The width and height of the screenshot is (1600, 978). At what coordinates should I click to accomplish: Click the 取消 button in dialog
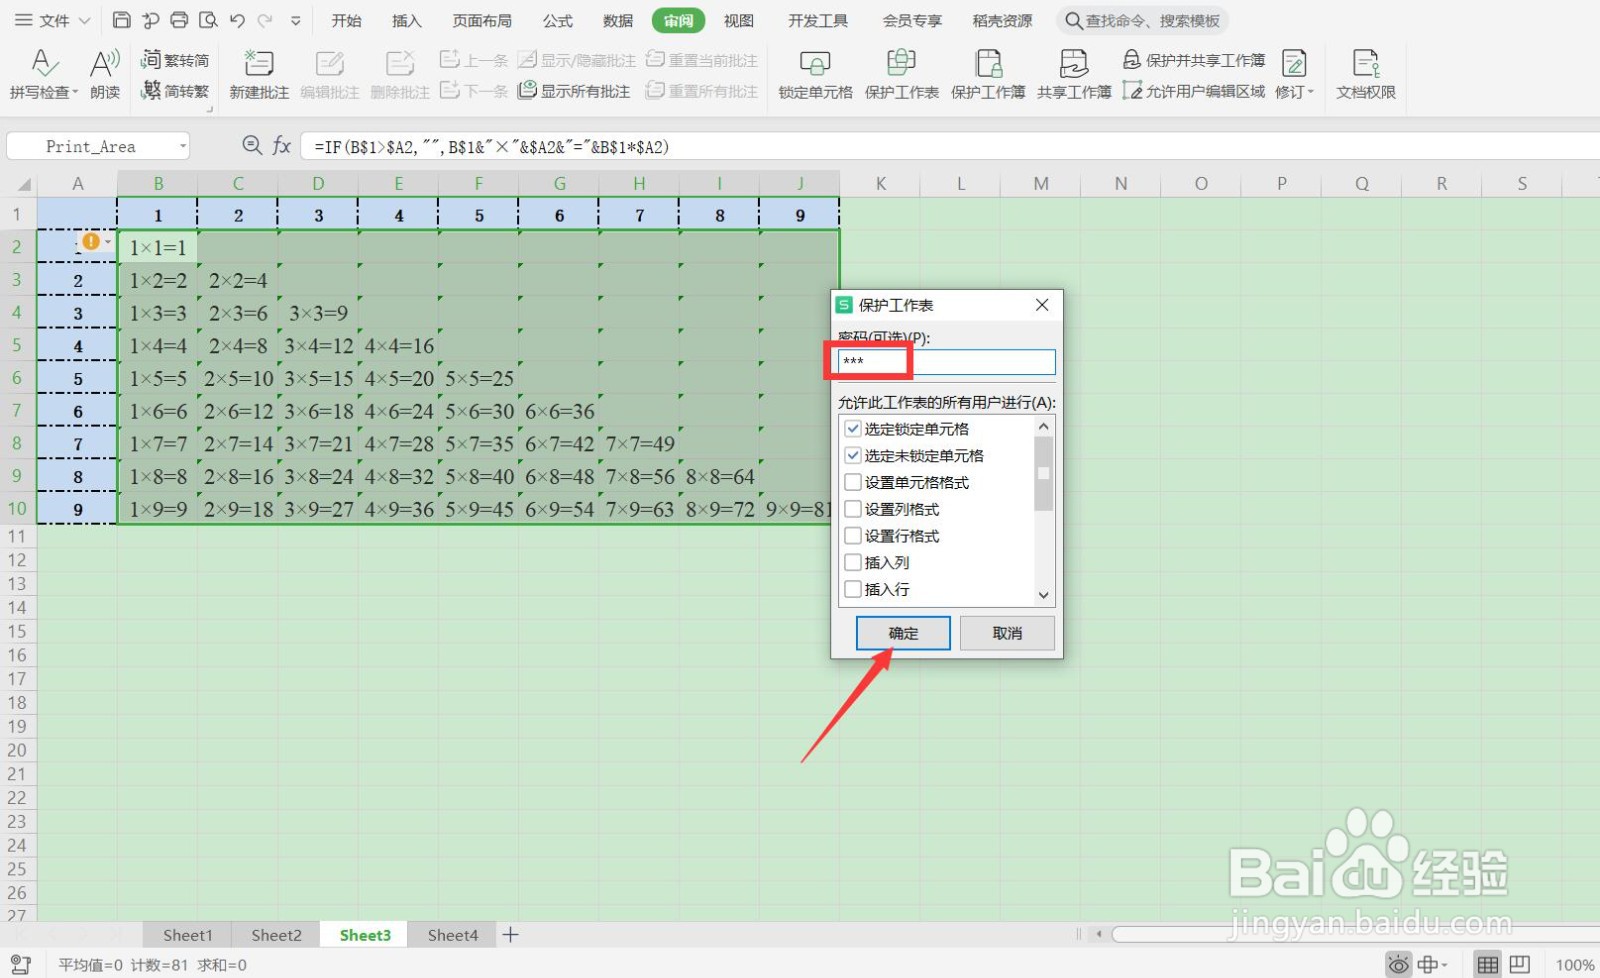pos(1007,633)
